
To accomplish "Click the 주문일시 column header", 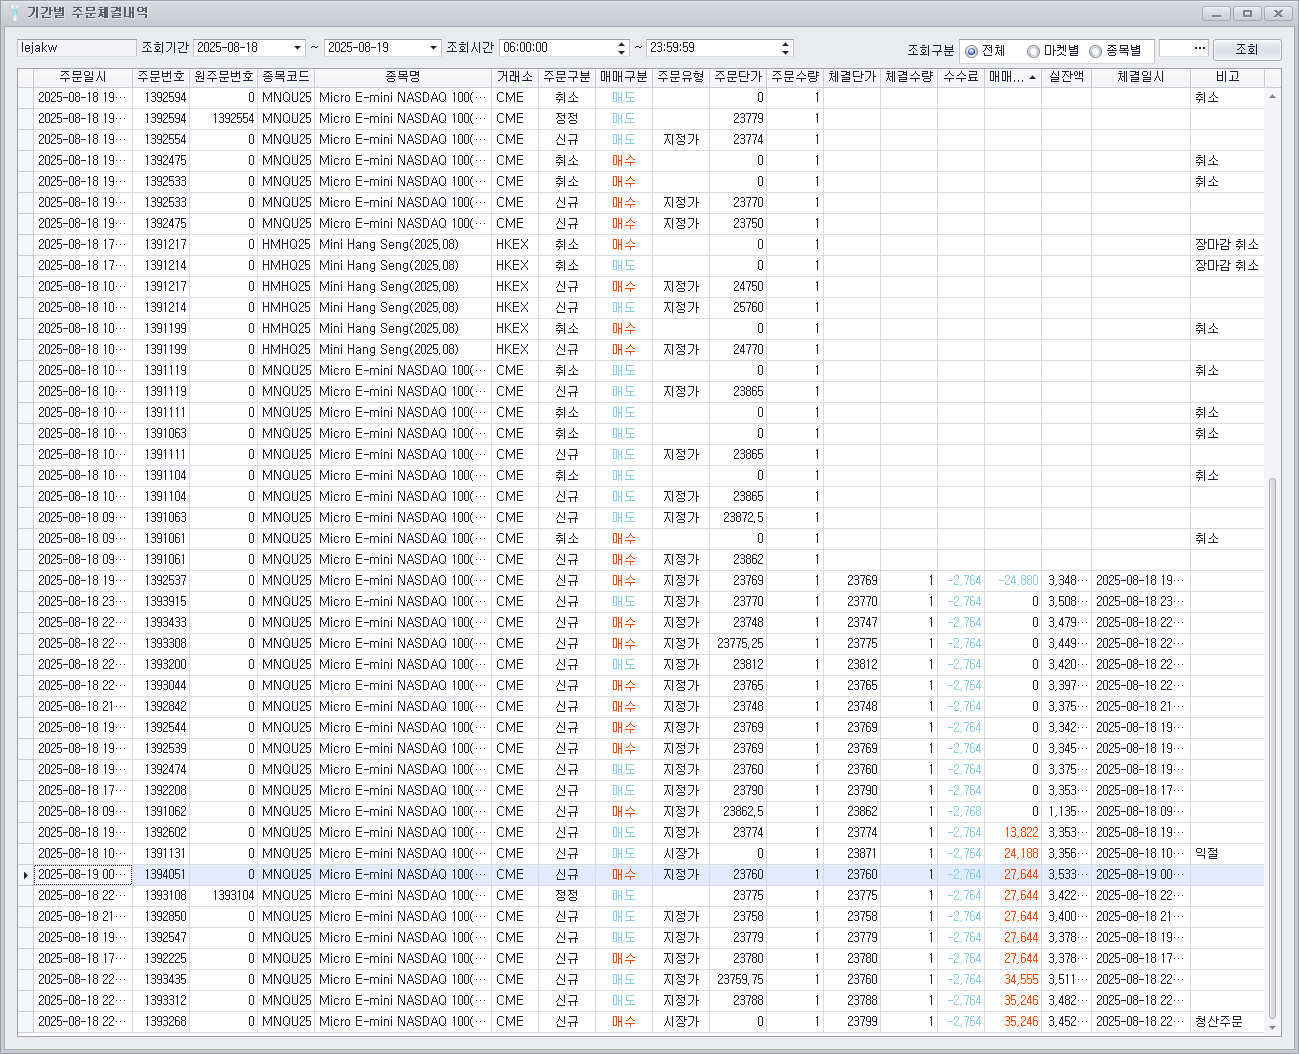I will 83,77.
